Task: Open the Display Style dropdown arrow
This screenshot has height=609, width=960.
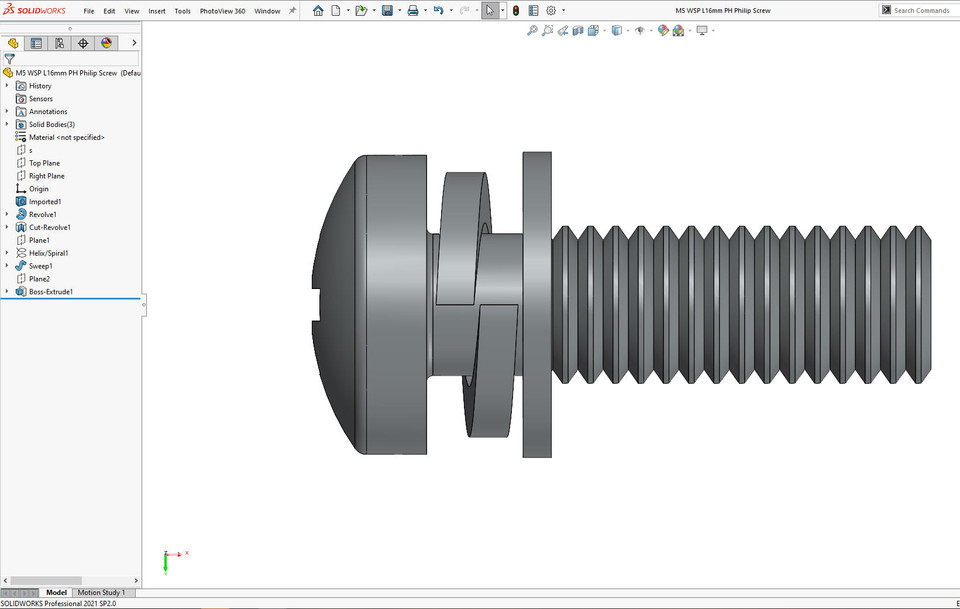Action: tap(627, 30)
